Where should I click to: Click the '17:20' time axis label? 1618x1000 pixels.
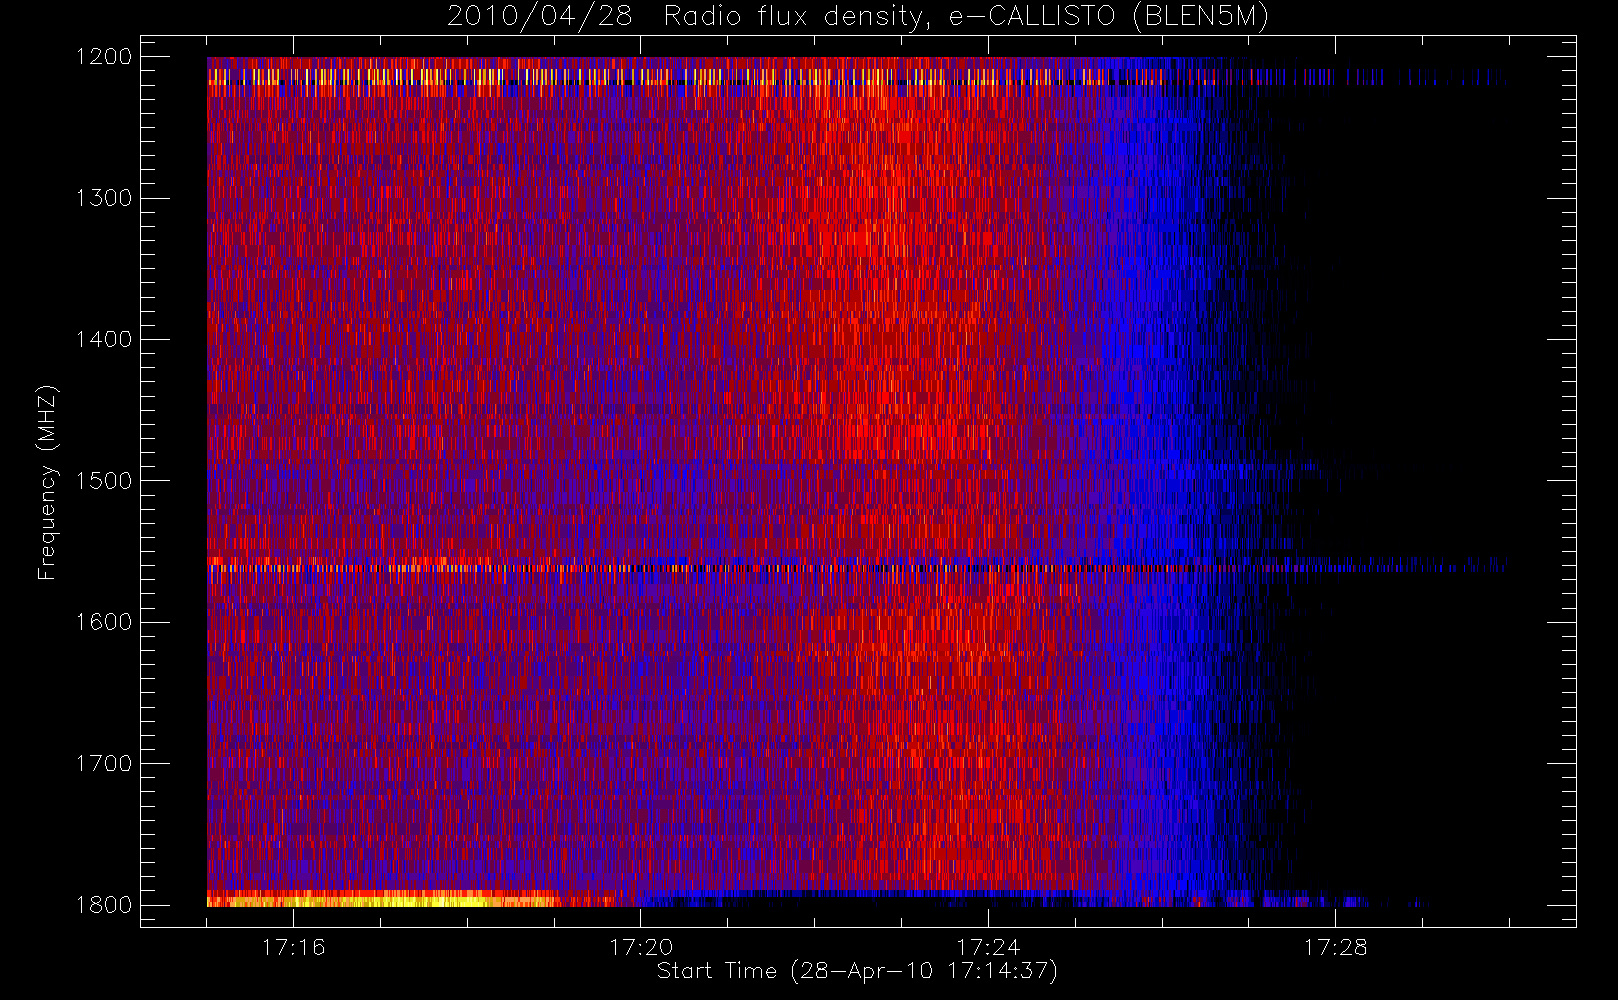[x=641, y=947]
